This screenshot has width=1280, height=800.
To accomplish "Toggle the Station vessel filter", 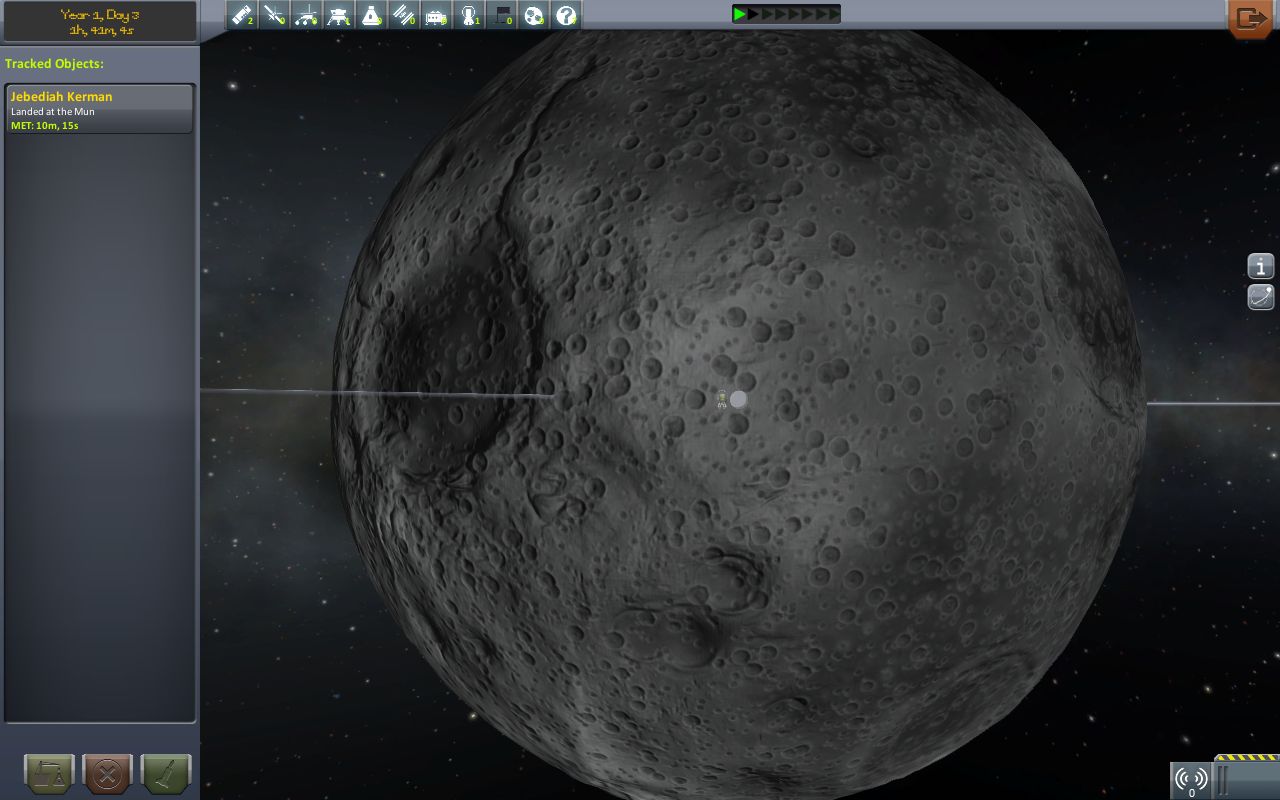I will tap(404, 15).
